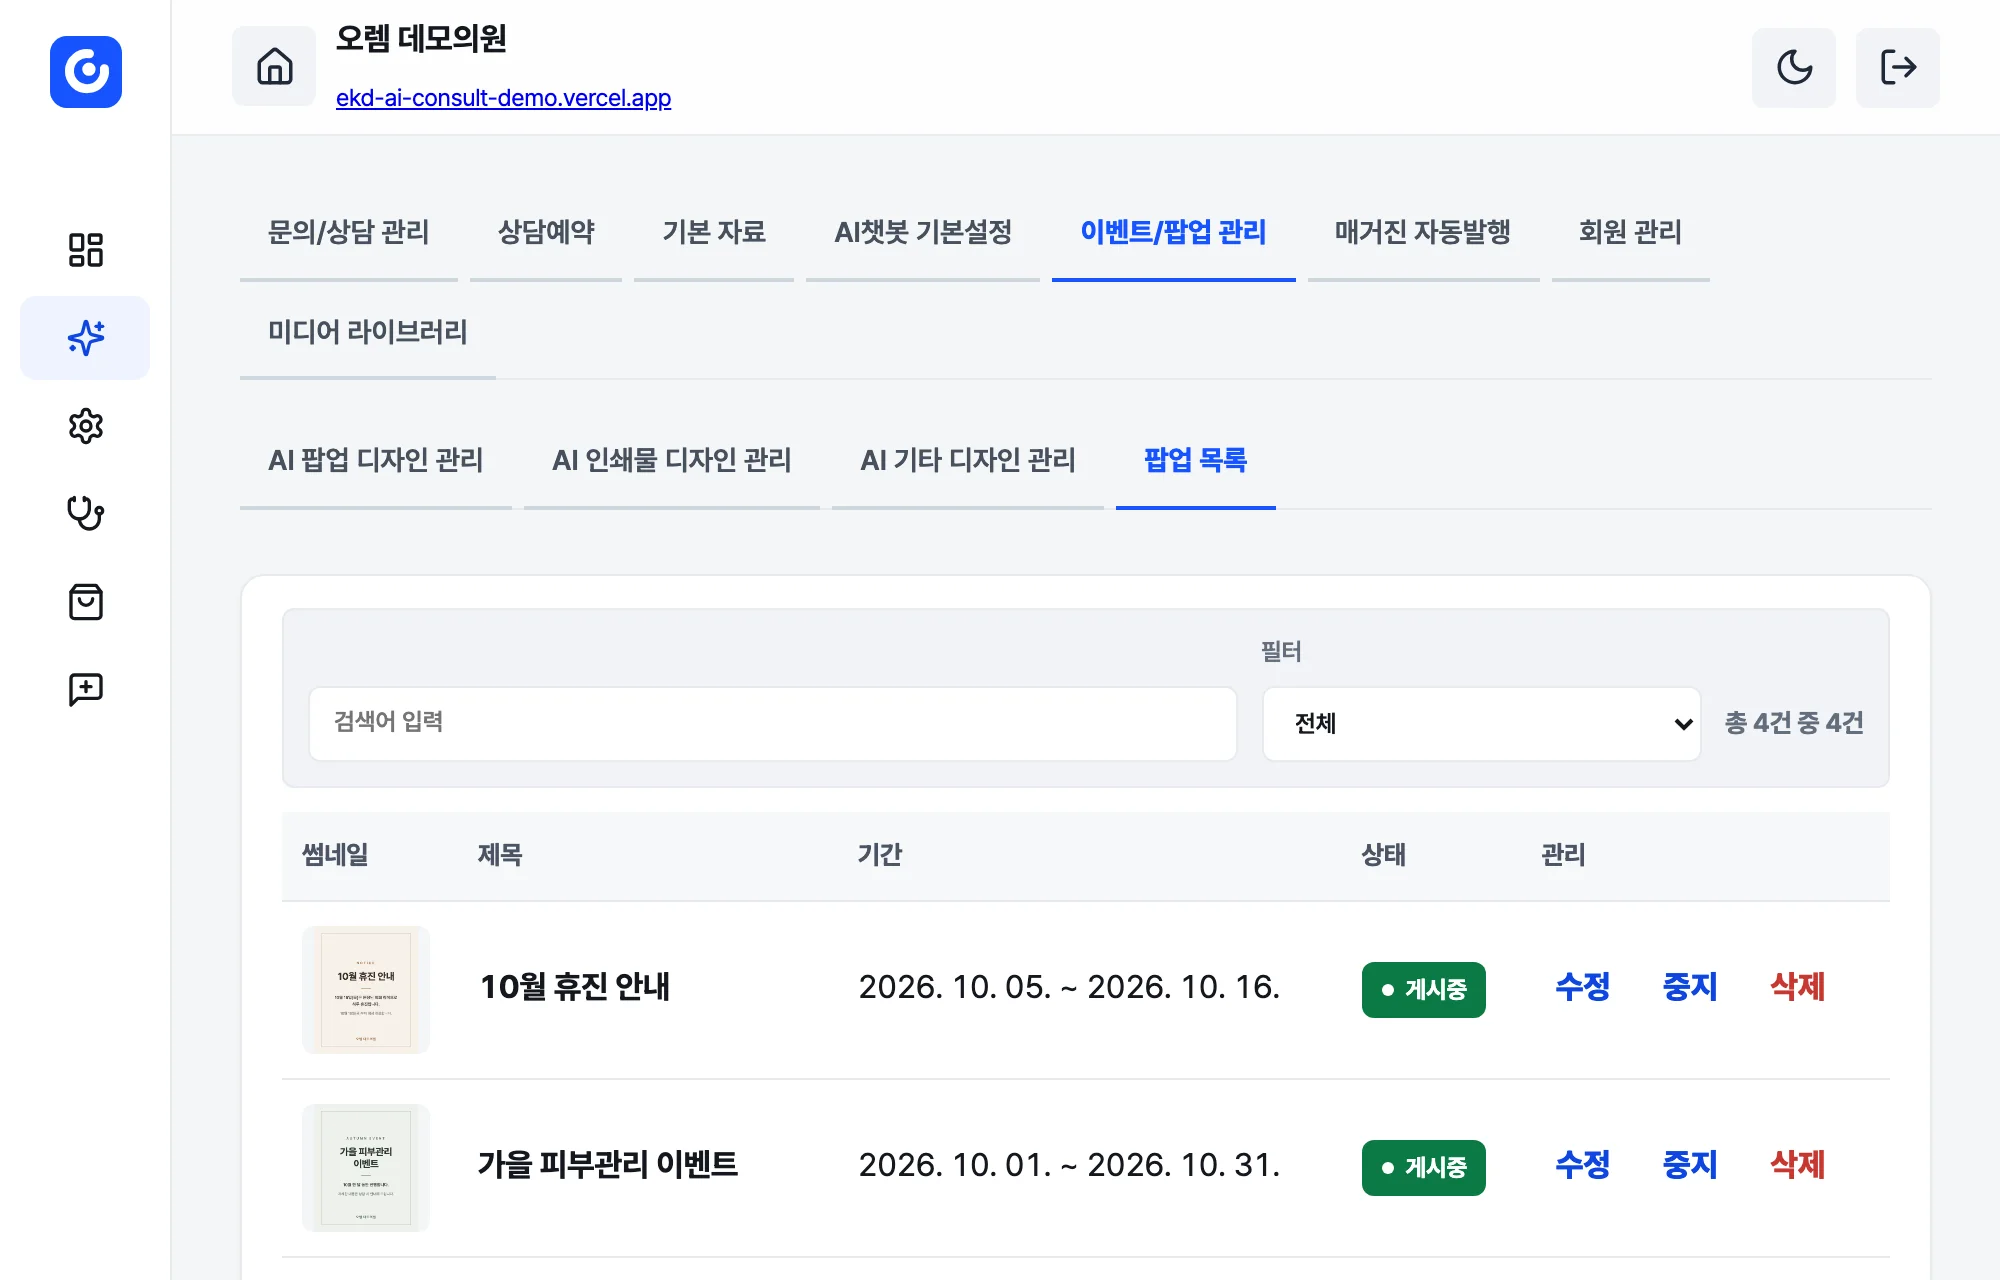Click 중지 for 10월 휴진 안내
Image resolution: width=2000 pixels, height=1280 pixels.
(1690, 987)
